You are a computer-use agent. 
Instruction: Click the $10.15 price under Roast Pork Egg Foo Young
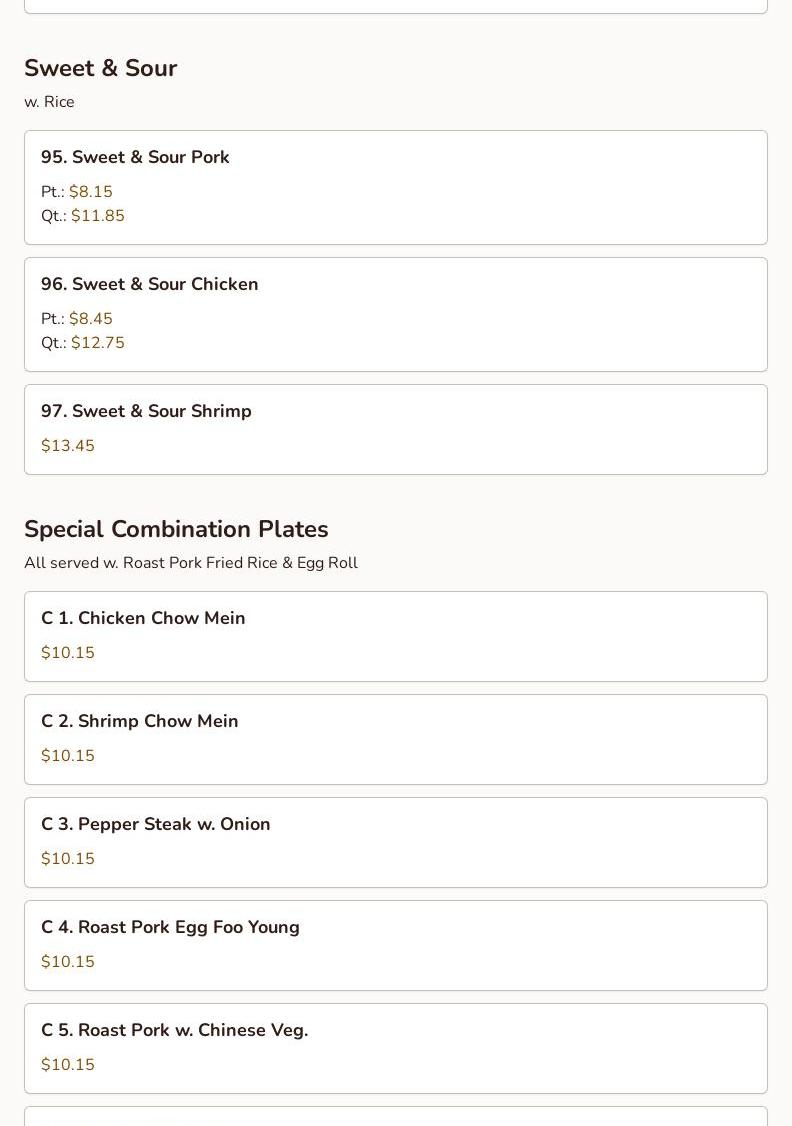click(x=67, y=961)
